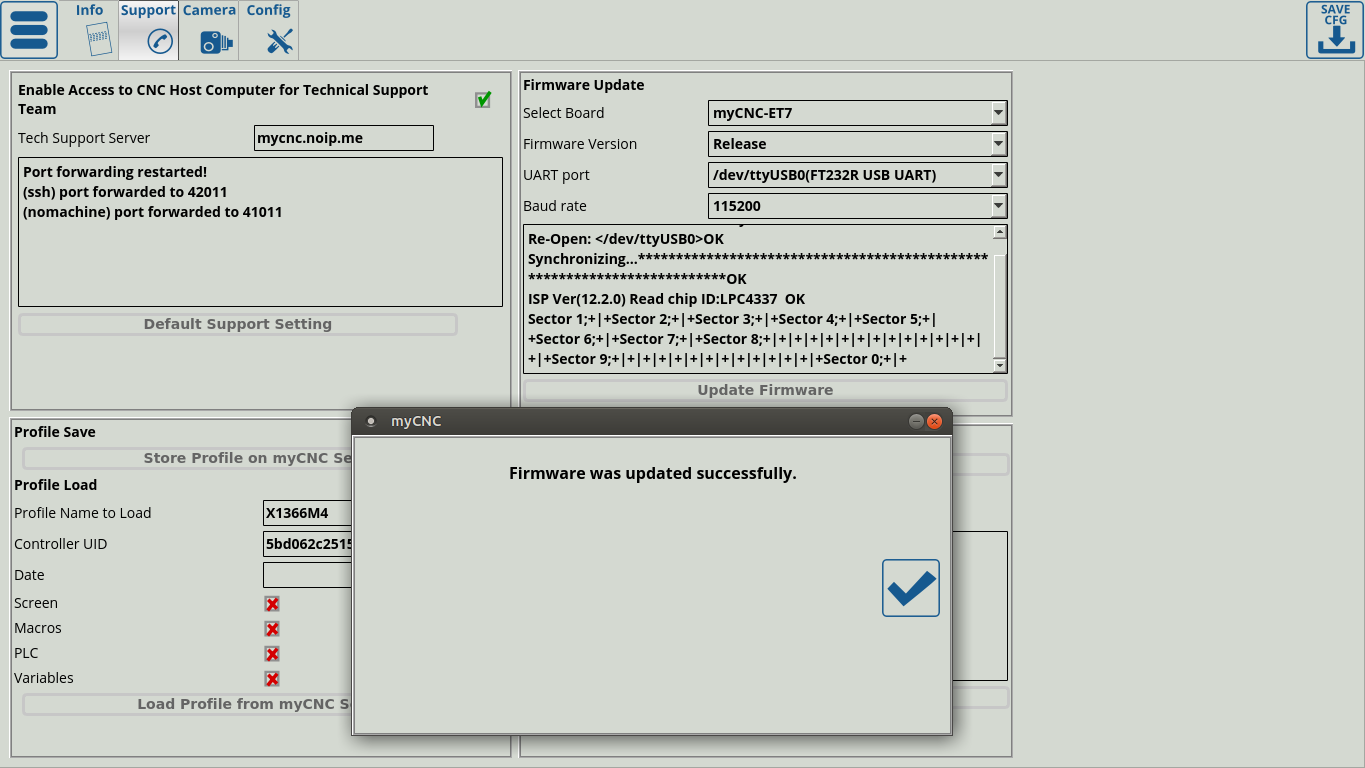This screenshot has width=1365, height=768.
Task: Toggle the Screen profile checkbox
Action: 272,604
